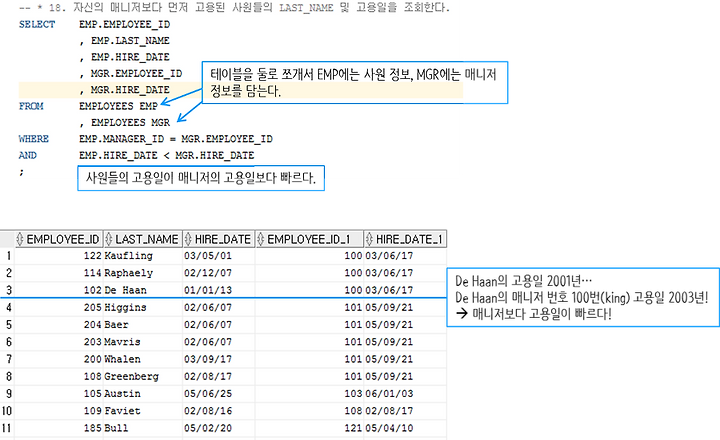Select the Greenberg cell
Viewport: 720px width, 440px height.
(143, 376)
